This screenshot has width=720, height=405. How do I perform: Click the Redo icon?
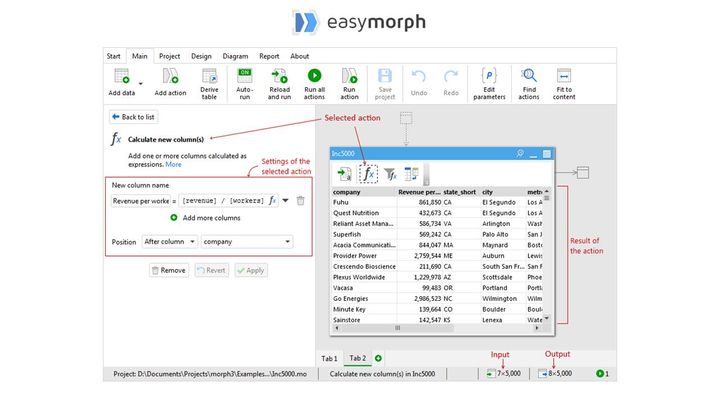tap(451, 76)
